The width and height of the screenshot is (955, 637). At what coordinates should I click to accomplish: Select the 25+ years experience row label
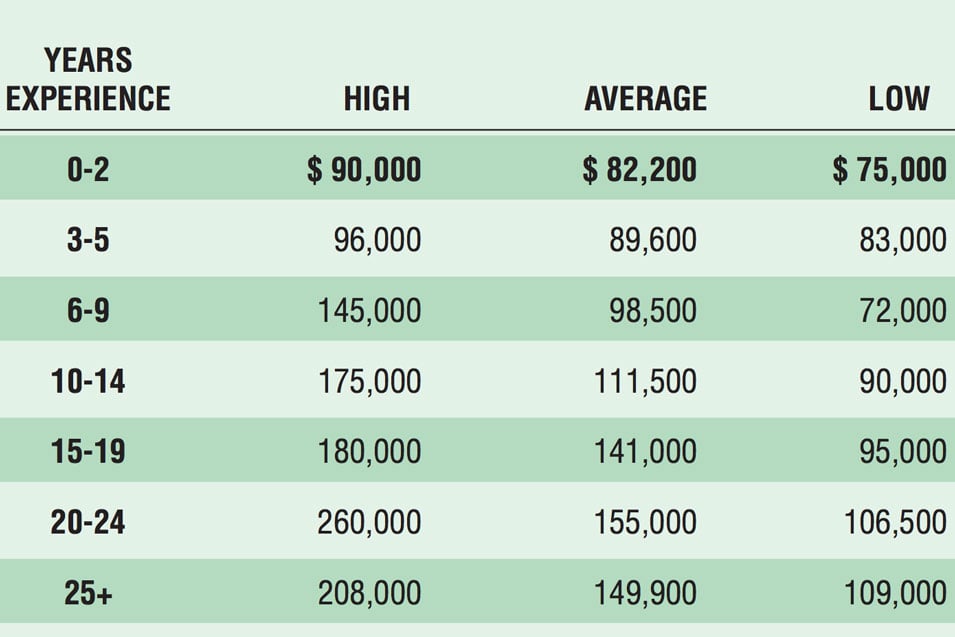coord(88,593)
